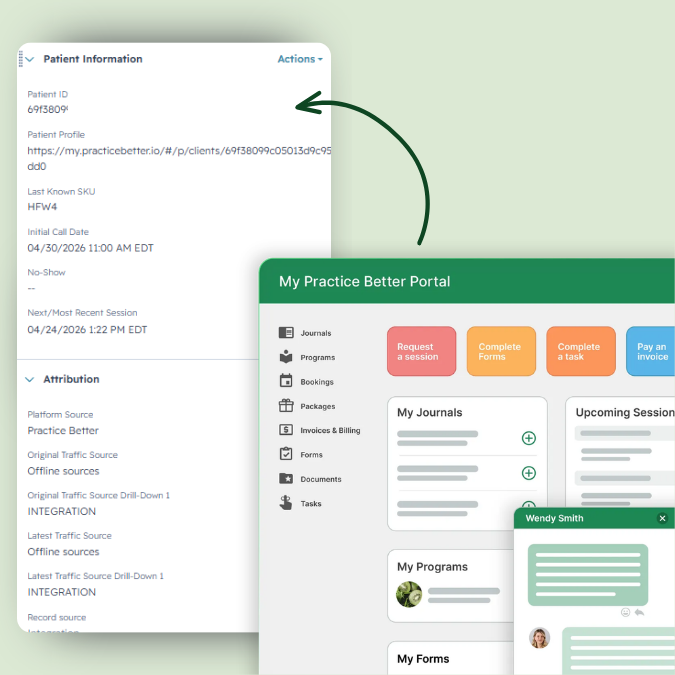Collapse the Patient Information section chevron
This screenshot has width=675, height=675.
pyautogui.click(x=30, y=59)
